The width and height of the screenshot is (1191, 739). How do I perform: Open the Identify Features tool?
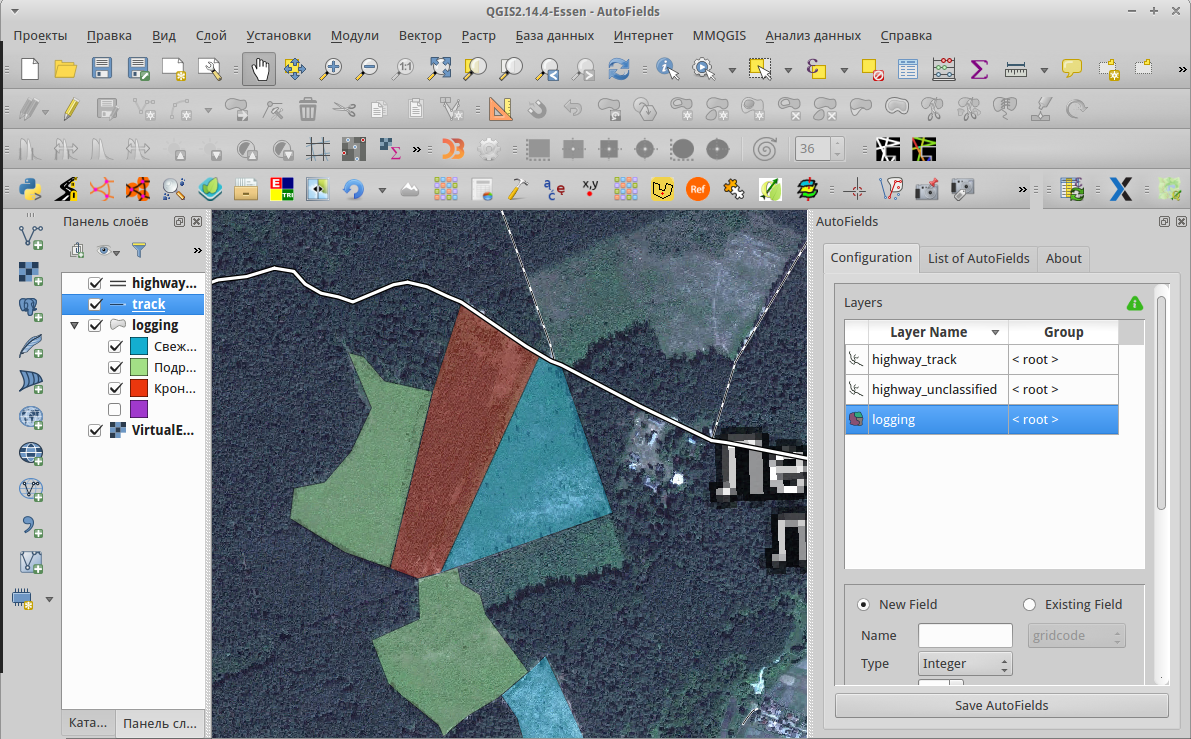click(665, 69)
